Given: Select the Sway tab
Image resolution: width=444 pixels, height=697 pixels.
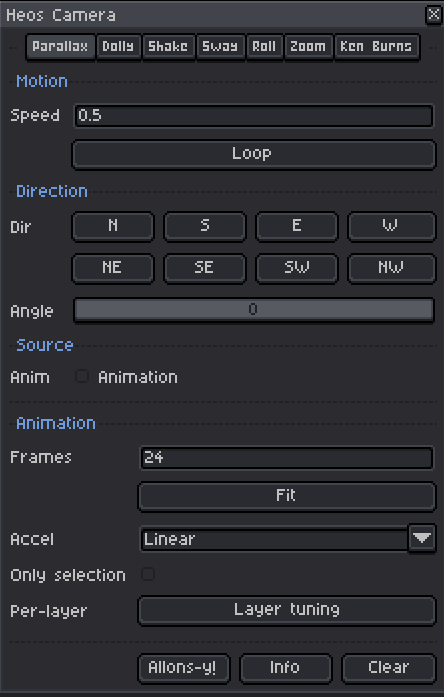Looking at the screenshot, I should tap(220, 46).
